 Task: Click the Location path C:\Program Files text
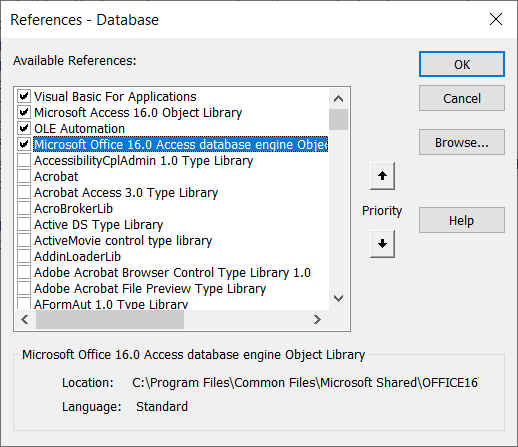pos(305,383)
